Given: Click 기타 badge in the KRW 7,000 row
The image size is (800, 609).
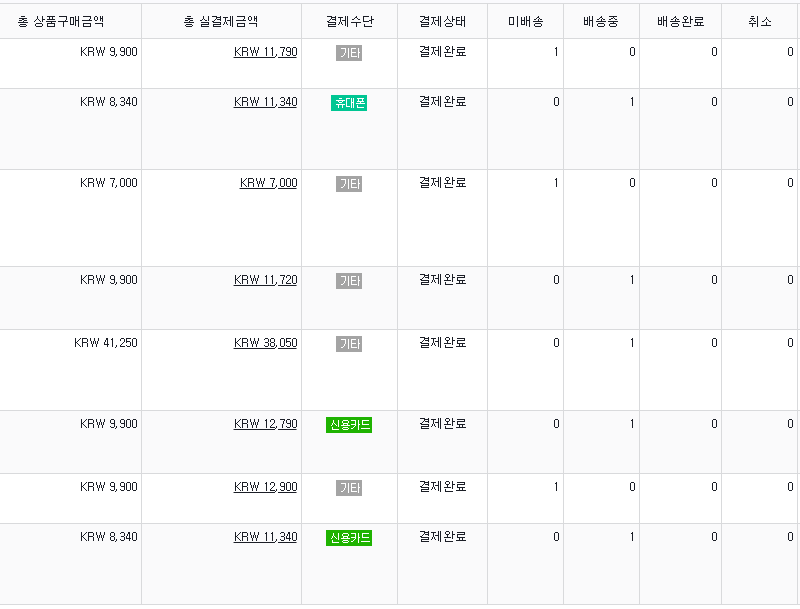Looking at the screenshot, I should click(349, 184).
